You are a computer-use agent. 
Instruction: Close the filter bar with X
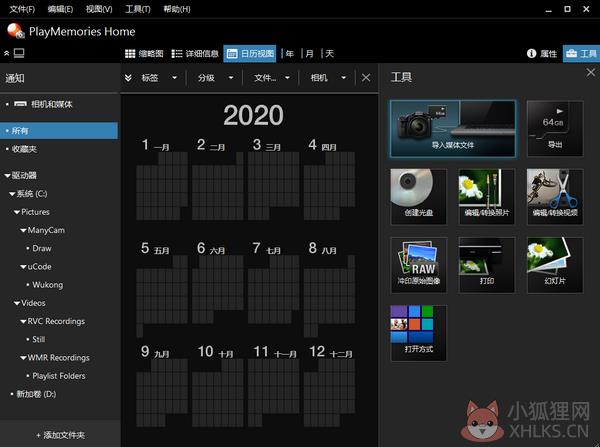coord(366,78)
